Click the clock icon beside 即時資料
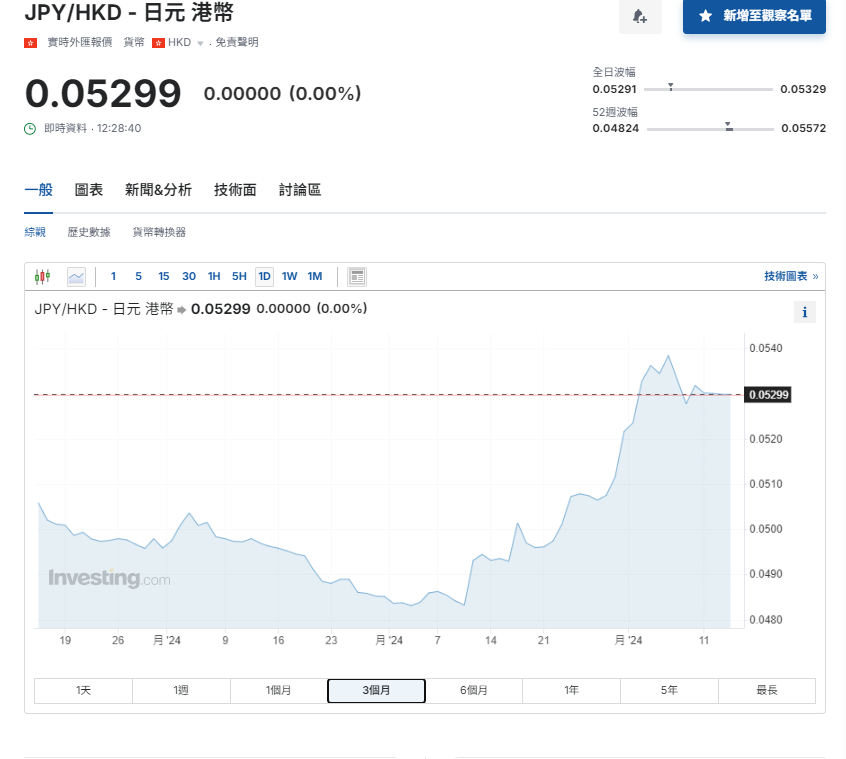 [30, 128]
